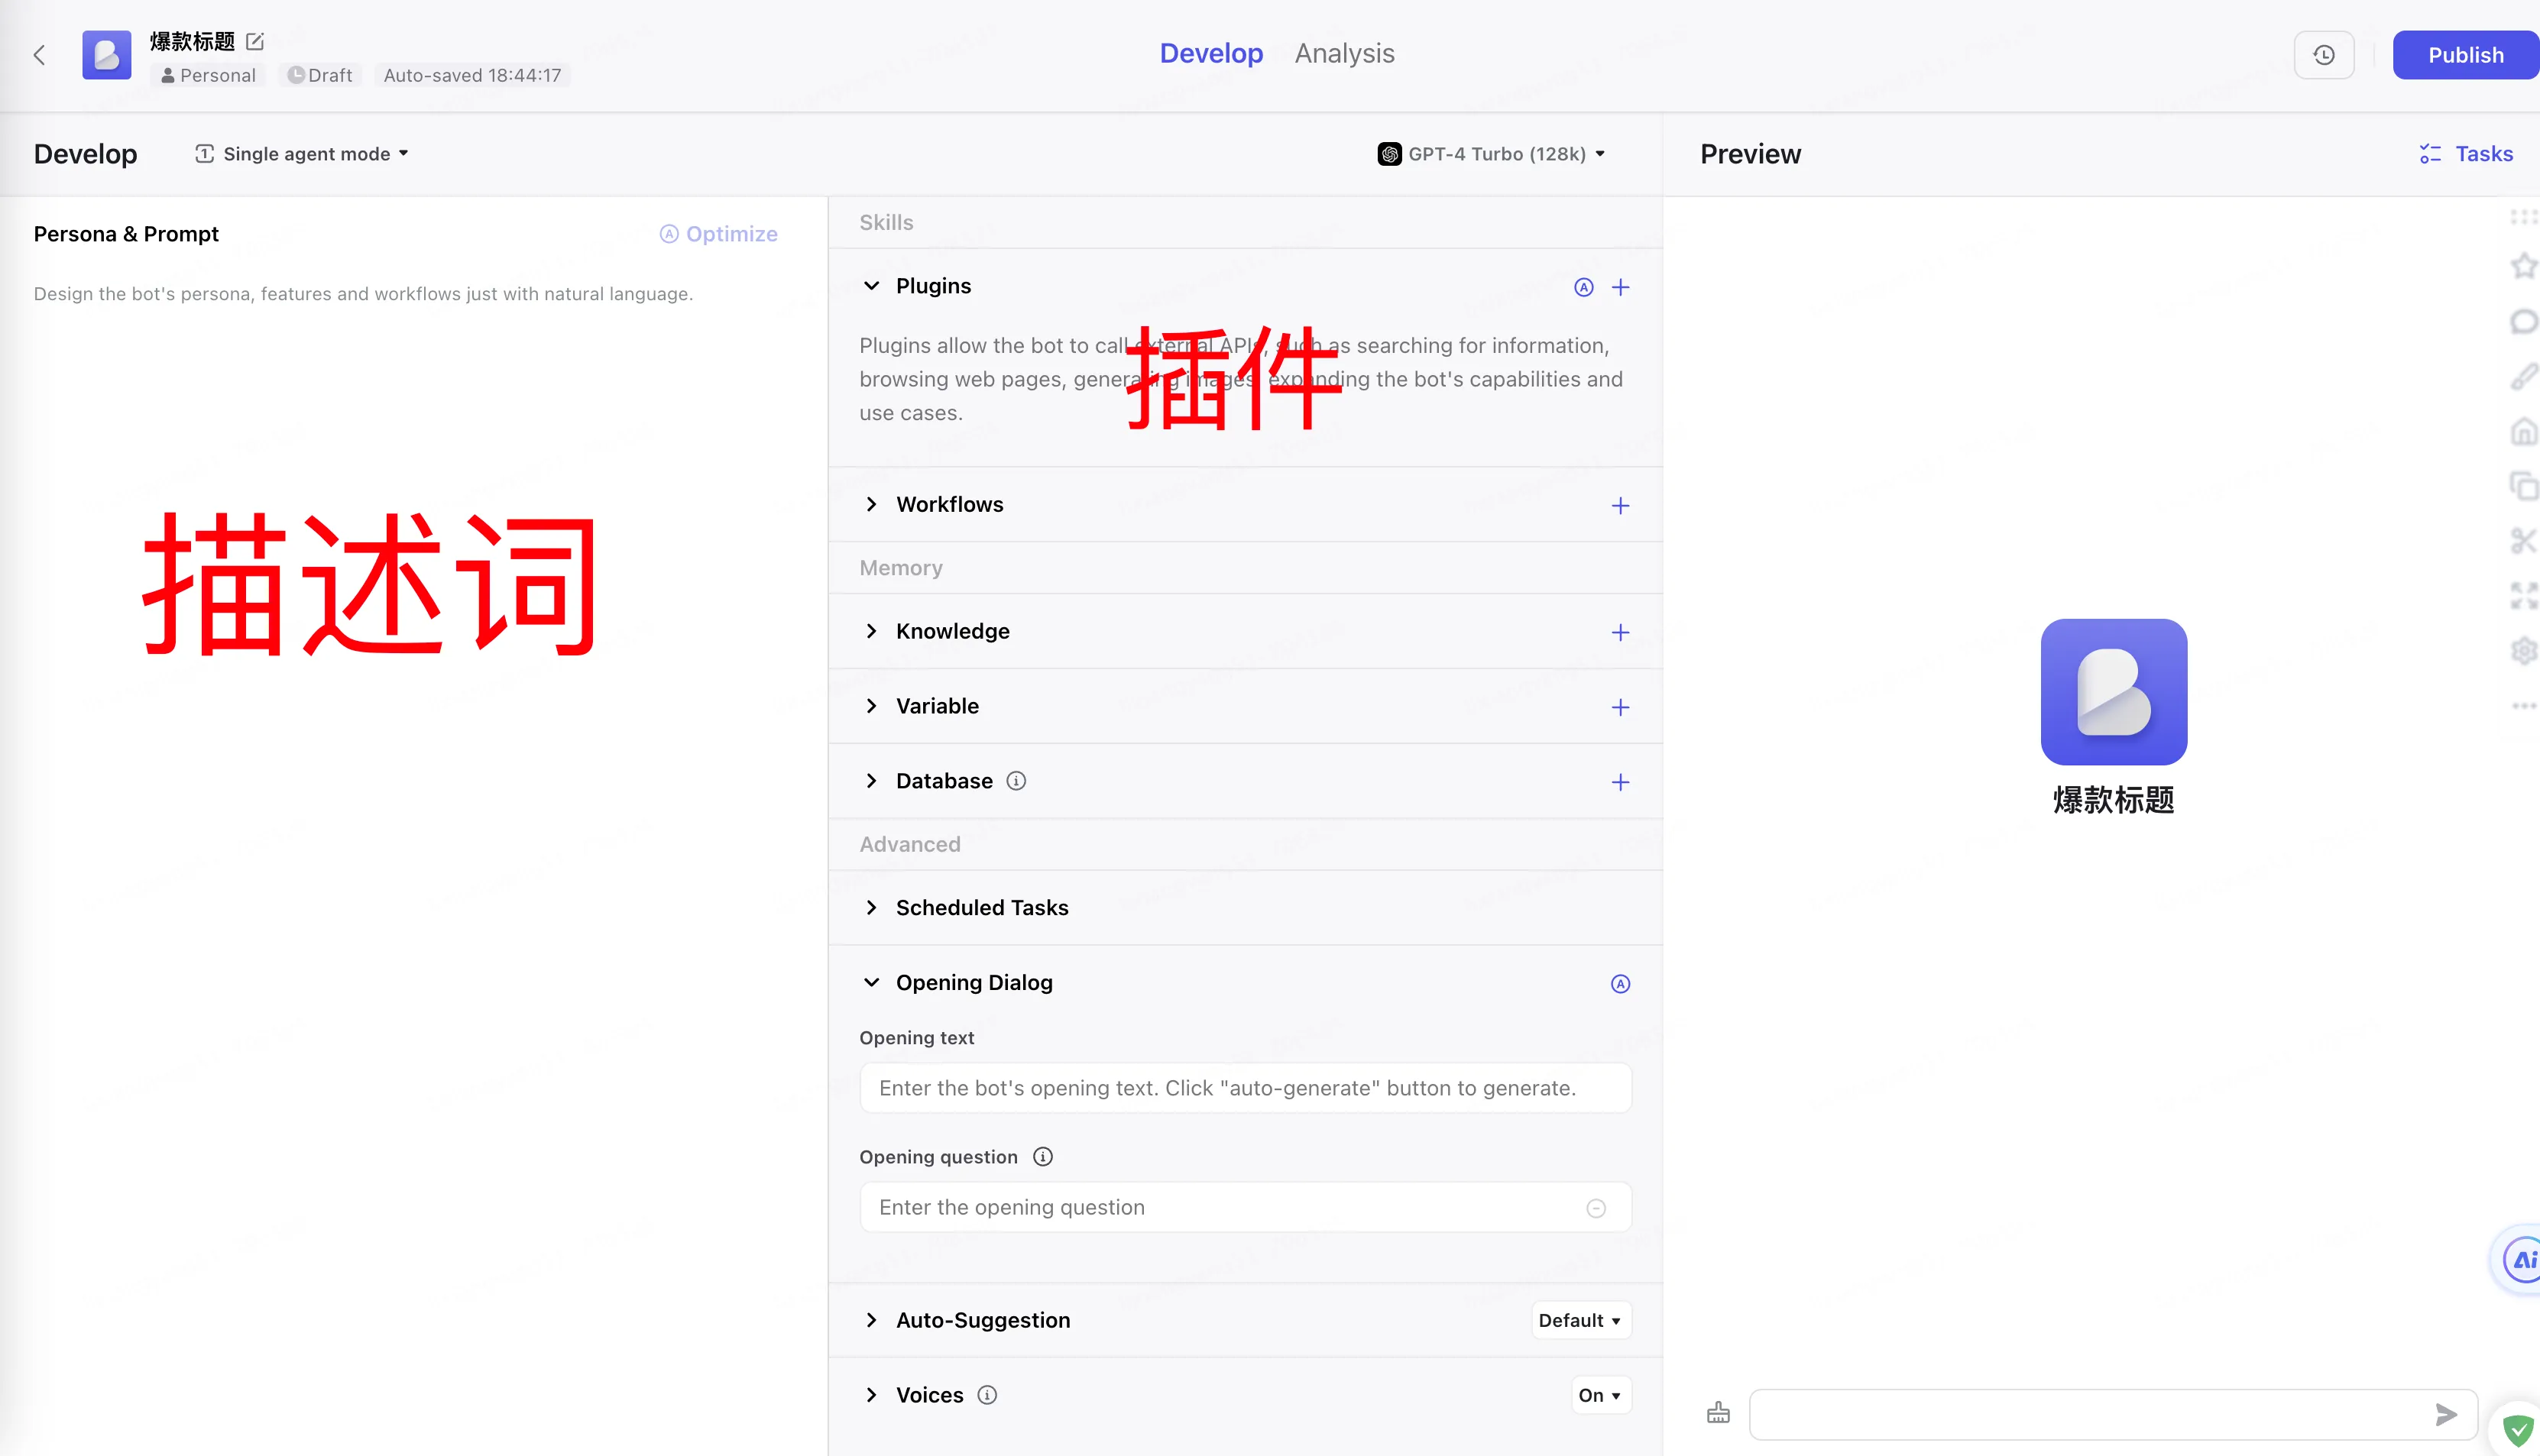Click the Preview chat message box
Viewport: 2540px width, 1456px height.
click(2112, 1414)
